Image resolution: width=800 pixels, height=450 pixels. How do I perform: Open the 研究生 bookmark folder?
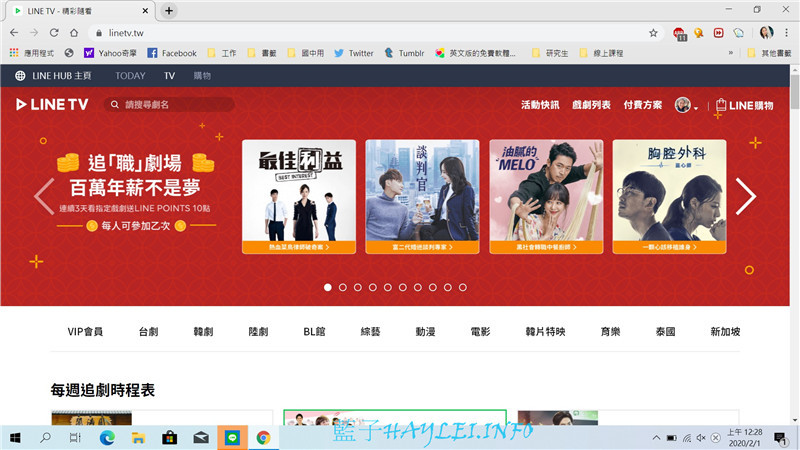pos(550,53)
